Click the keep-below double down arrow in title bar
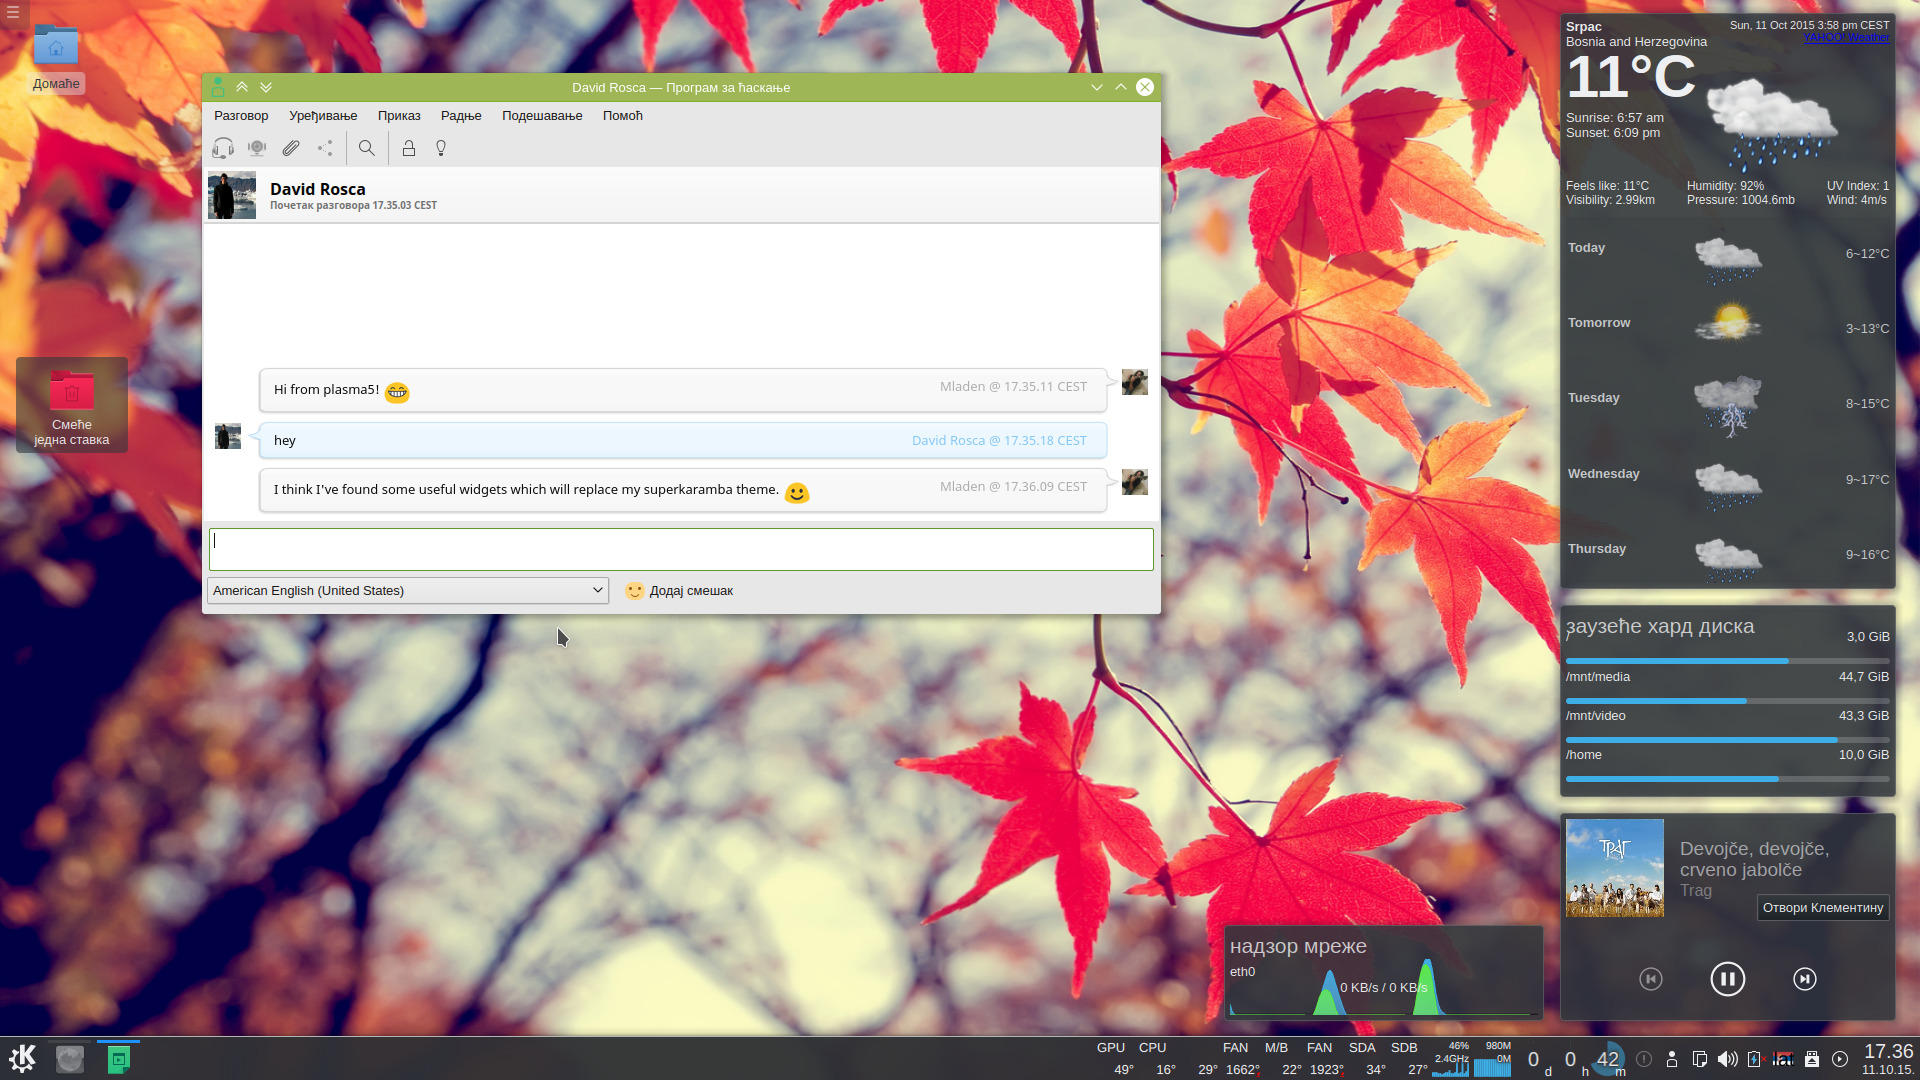Viewport: 1920px width, 1080px height. (x=266, y=87)
